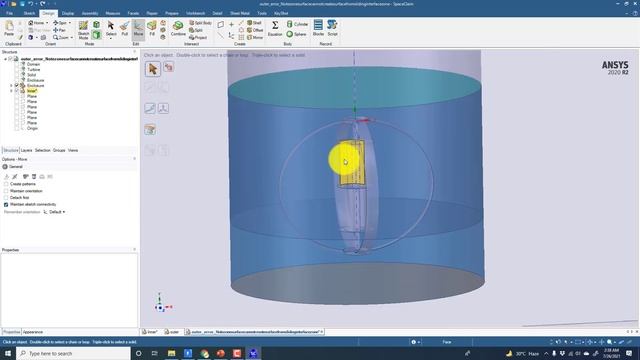Enable Detach first option
640x360 pixels.
coord(6,198)
